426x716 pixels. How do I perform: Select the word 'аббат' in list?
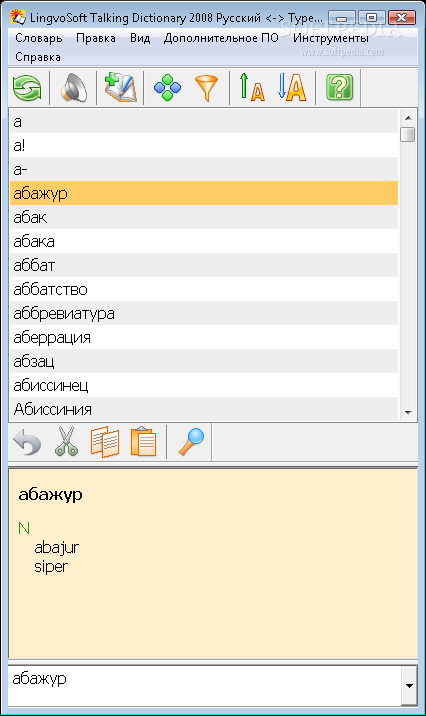click(204, 265)
